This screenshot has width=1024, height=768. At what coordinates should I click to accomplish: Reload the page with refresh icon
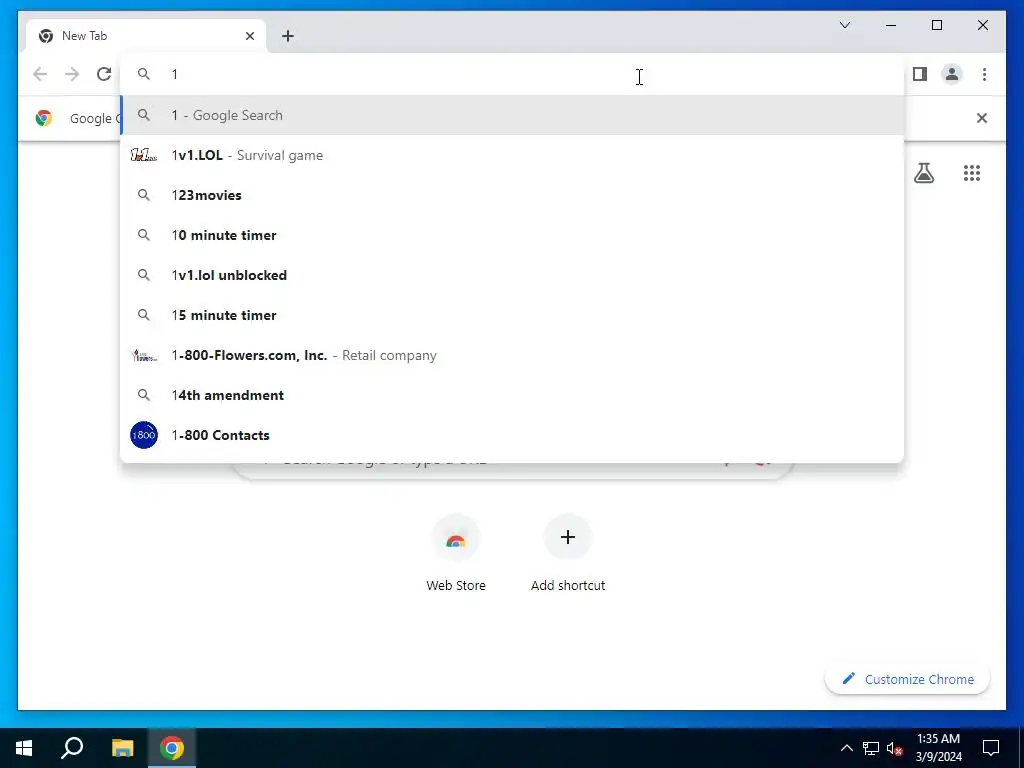pyautogui.click(x=104, y=74)
